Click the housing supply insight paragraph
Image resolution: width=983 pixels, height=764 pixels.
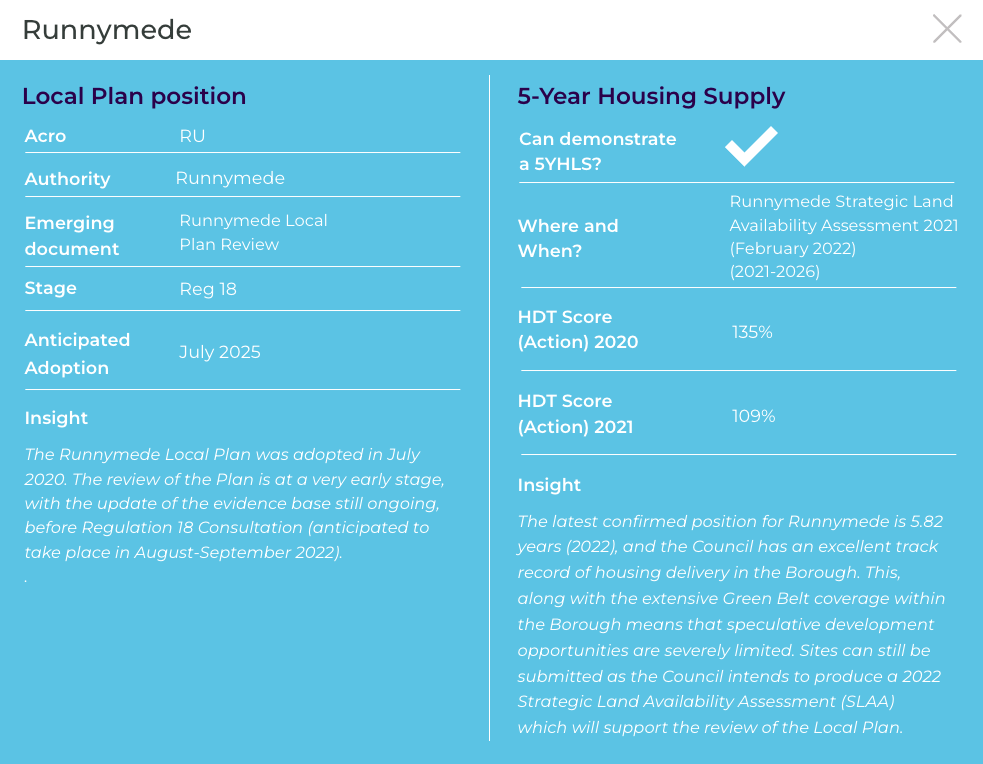730,624
